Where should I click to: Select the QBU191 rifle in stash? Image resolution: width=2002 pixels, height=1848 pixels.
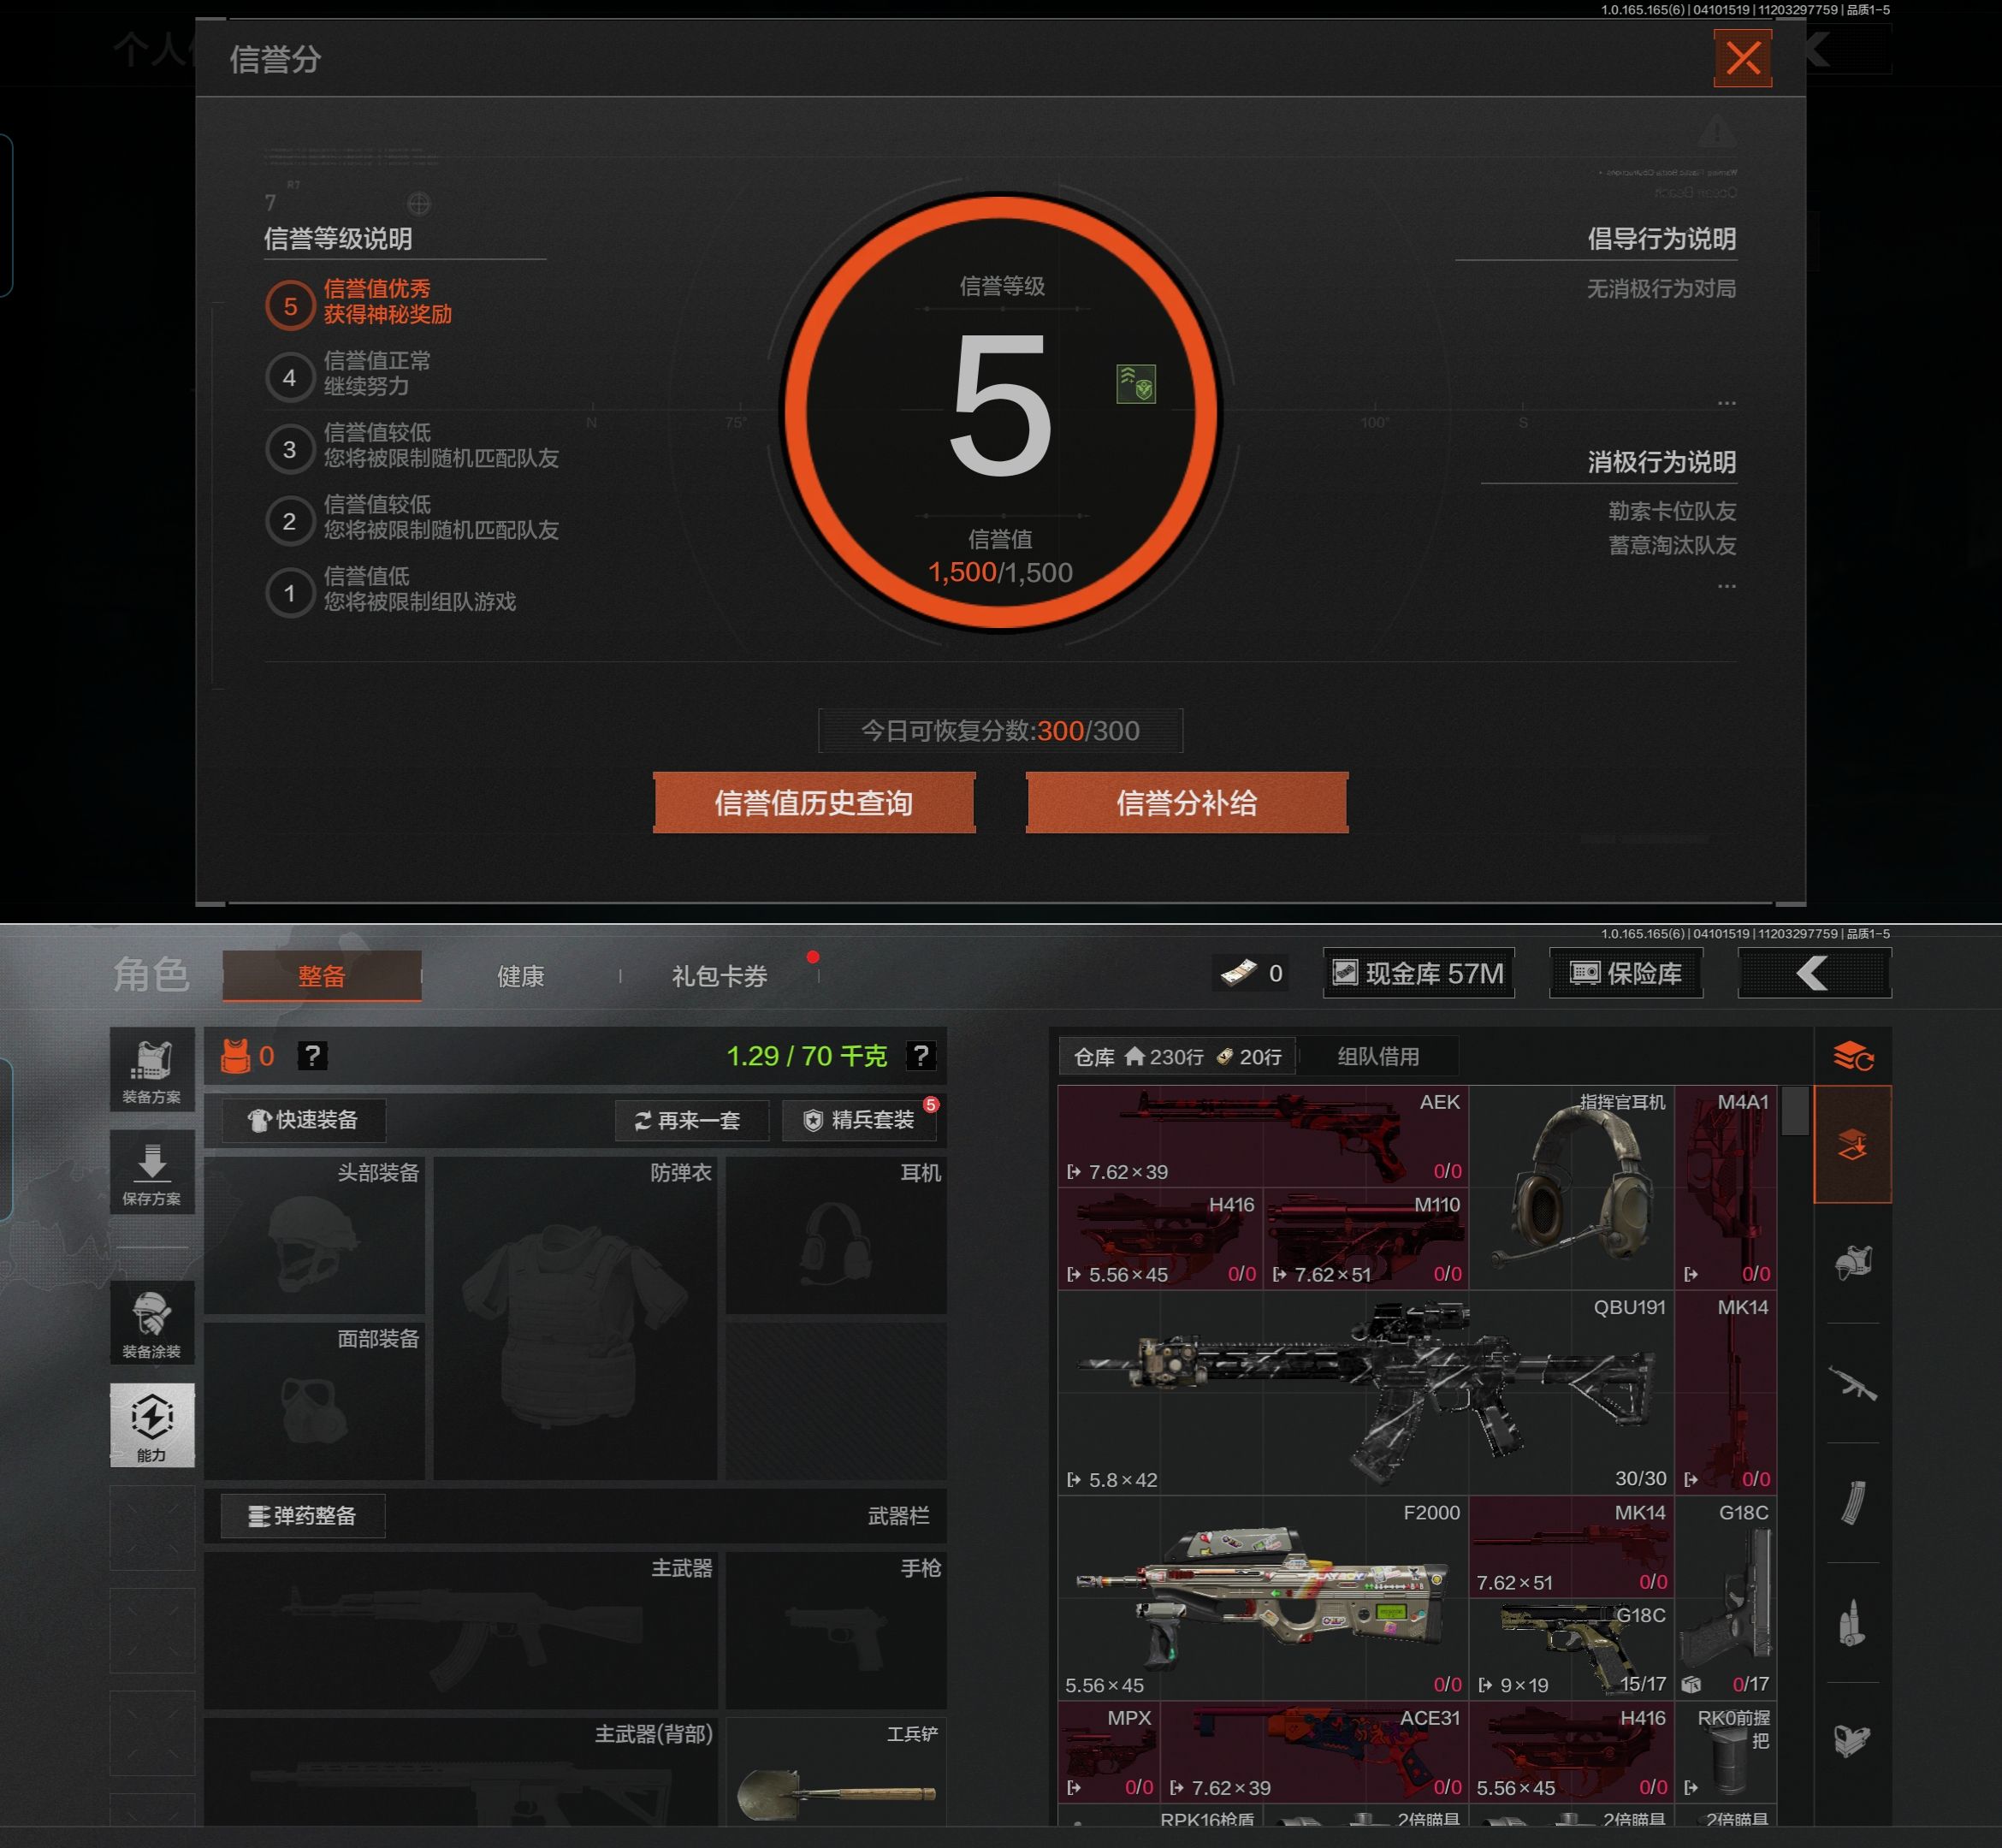[x=1366, y=1392]
